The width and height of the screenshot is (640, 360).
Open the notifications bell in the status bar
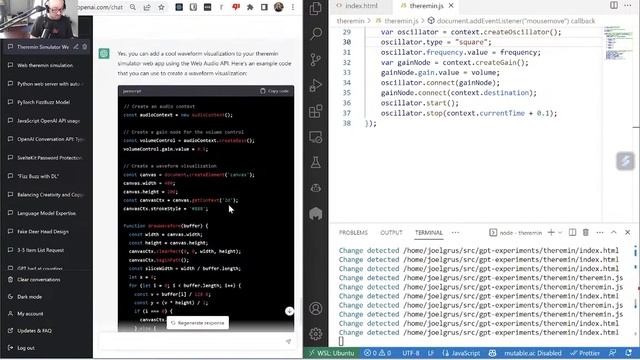coord(629,353)
